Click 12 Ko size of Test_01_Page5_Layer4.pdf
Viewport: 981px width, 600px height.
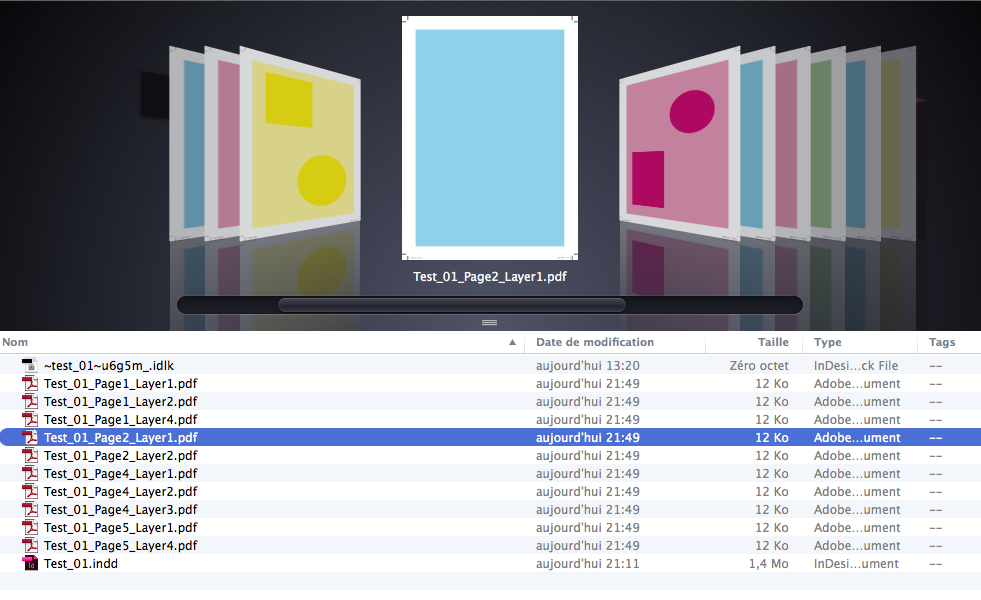771,546
